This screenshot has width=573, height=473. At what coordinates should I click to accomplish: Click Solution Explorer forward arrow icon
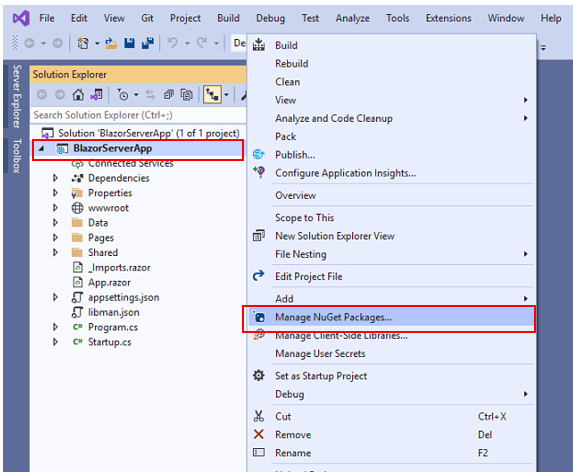[x=60, y=95]
